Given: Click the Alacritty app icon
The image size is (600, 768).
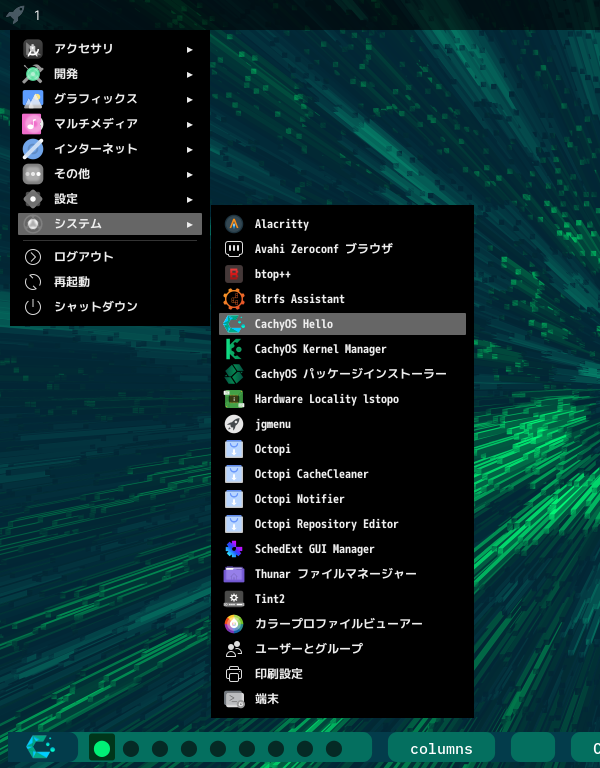Looking at the screenshot, I should 234,224.
